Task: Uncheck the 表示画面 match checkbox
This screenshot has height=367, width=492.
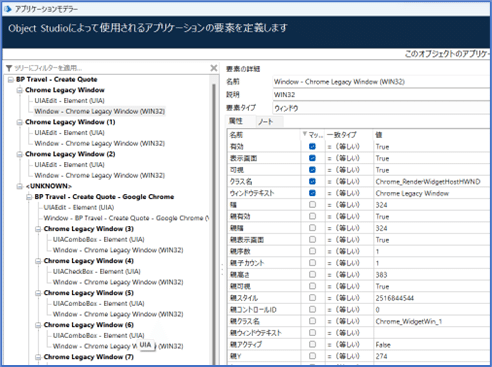Action: [312, 158]
